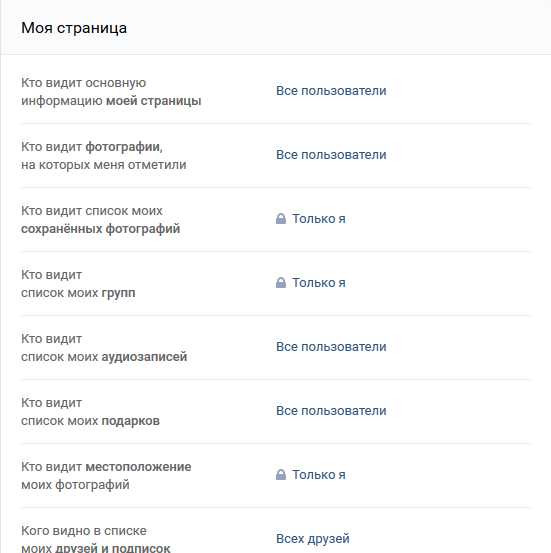Click the 'Моя страница' section header

(74, 28)
